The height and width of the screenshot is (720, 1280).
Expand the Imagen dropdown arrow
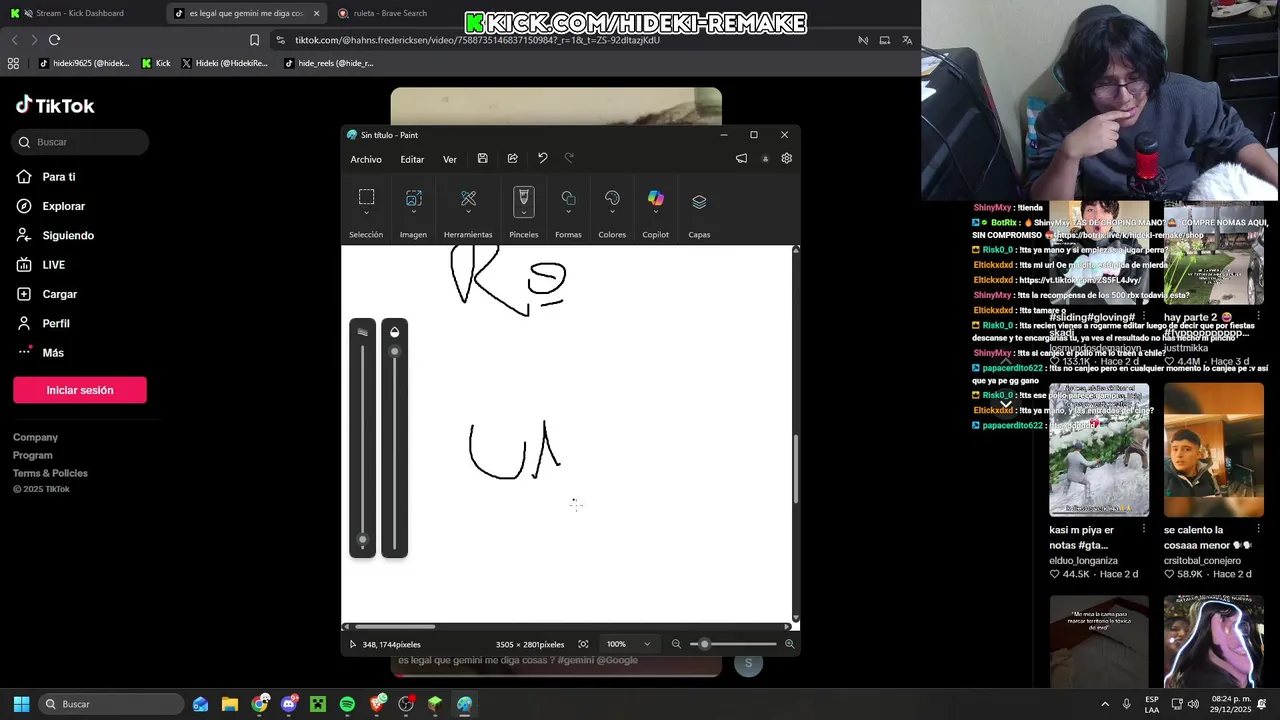click(413, 213)
